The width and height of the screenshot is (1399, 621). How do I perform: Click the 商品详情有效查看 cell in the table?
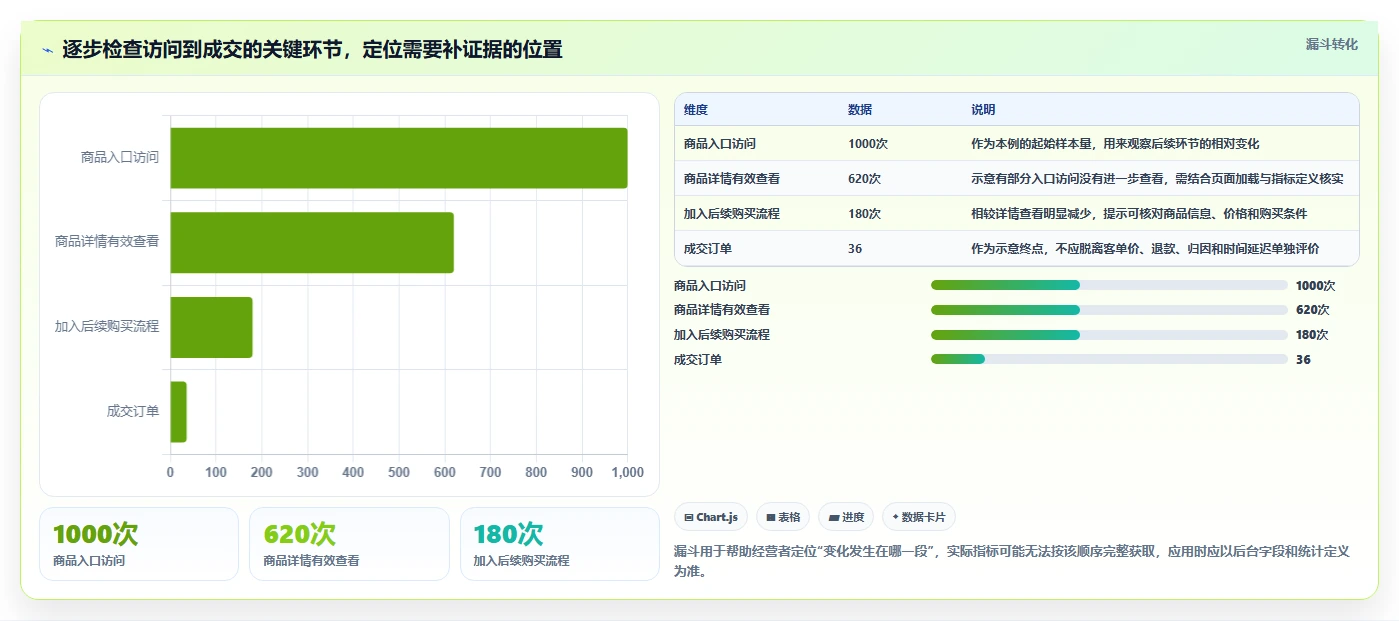click(732, 179)
